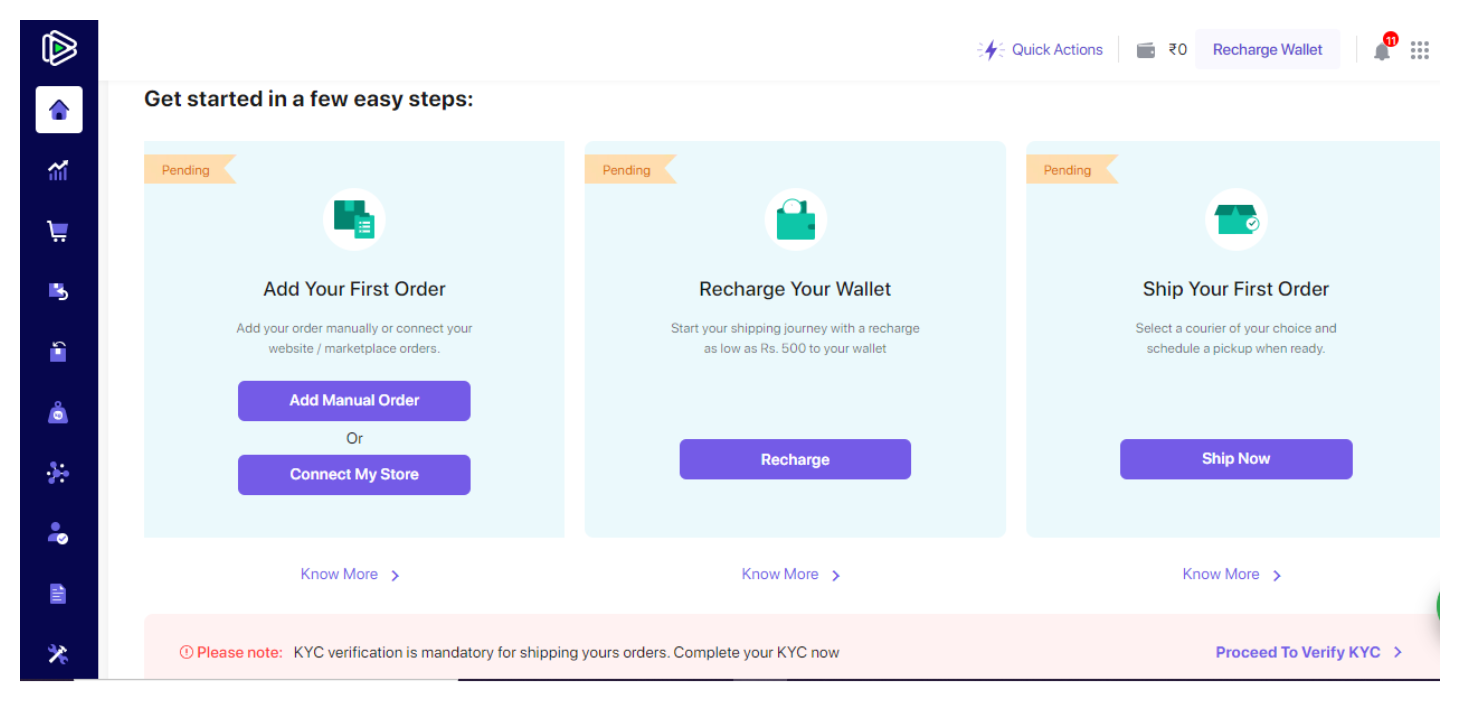Open Know More under Recharge Your Wallet
This screenshot has width=1460, height=702.
780,574
